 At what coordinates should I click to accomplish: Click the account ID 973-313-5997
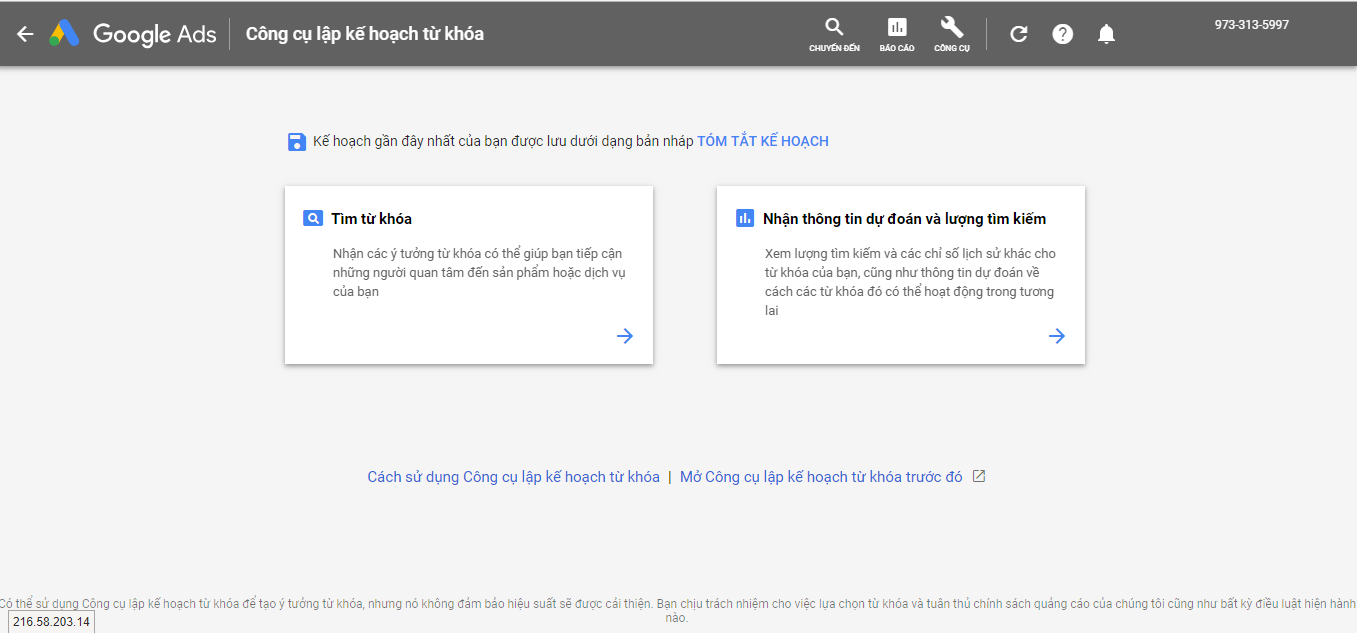[1251, 25]
